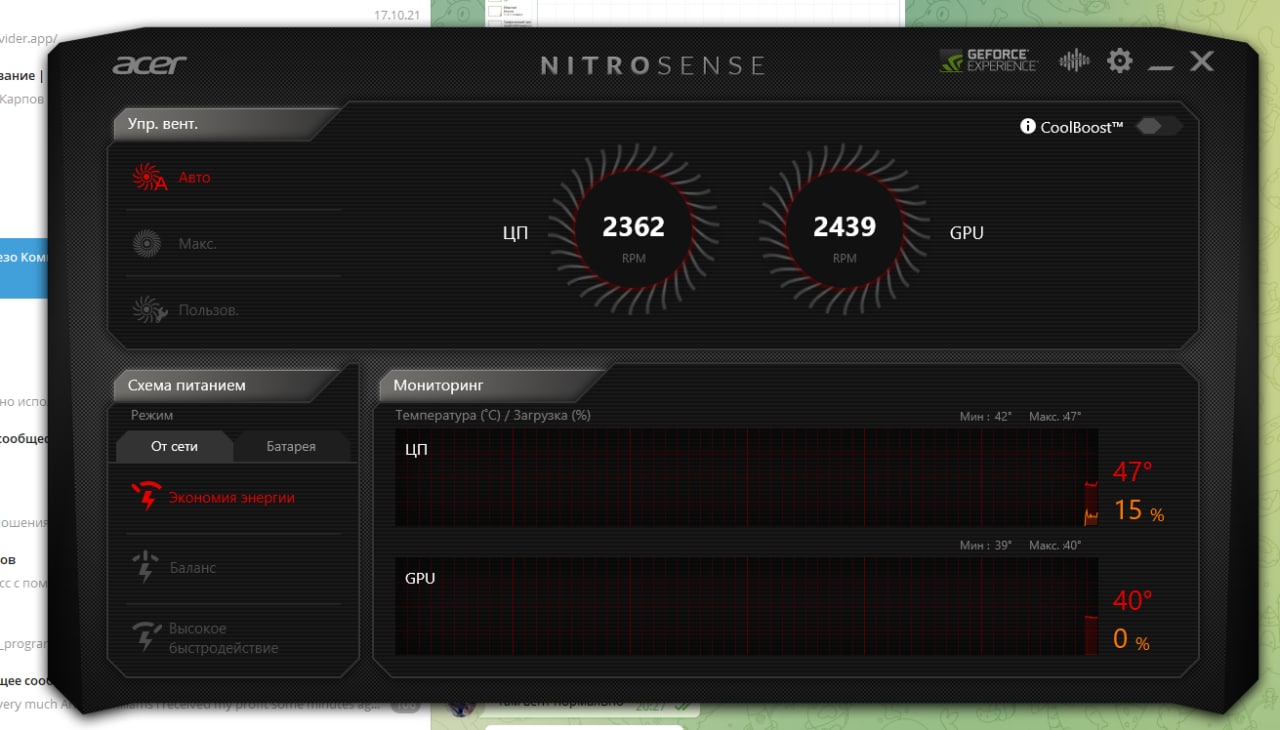
Task: Click the Acer logo
Action: click(x=149, y=65)
